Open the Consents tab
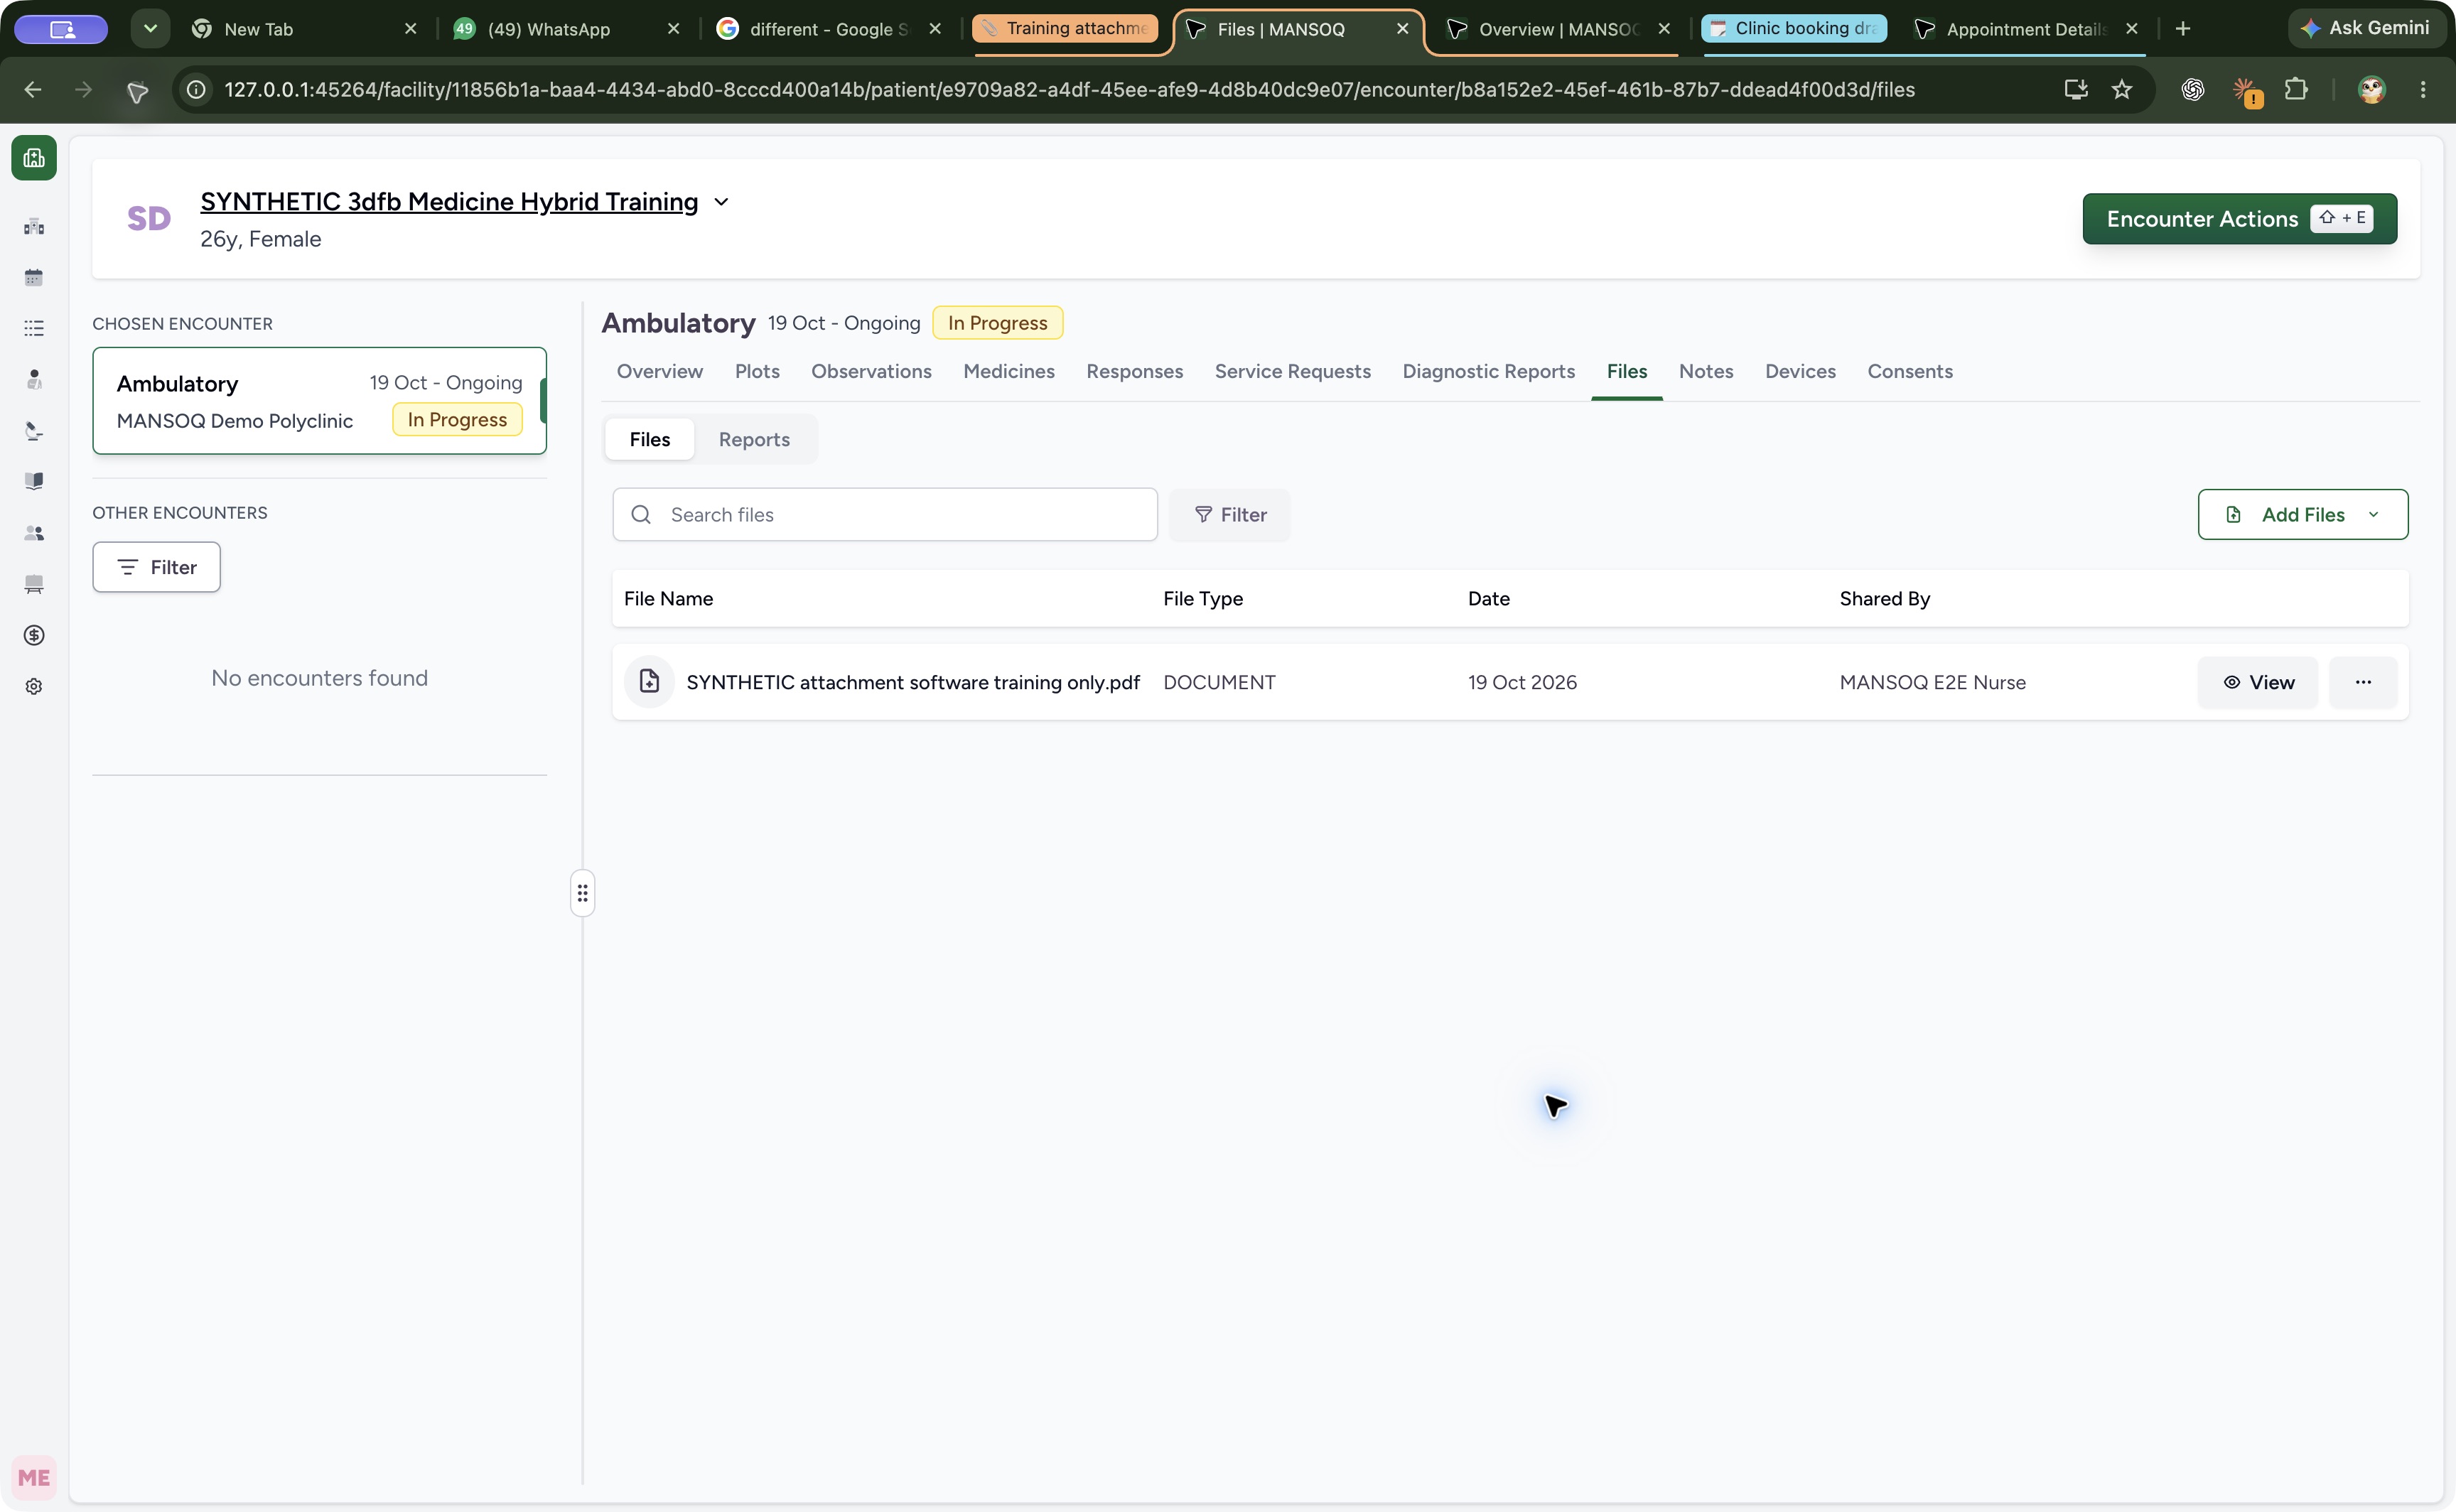This screenshot has width=2456, height=1512. tap(1909, 371)
